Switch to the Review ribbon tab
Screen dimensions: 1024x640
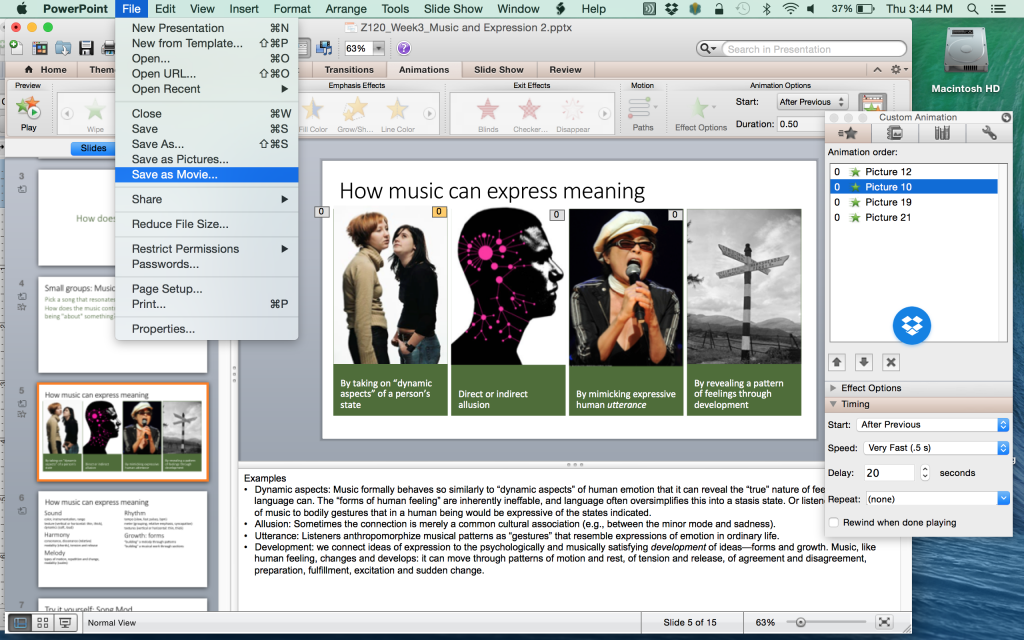pos(565,70)
